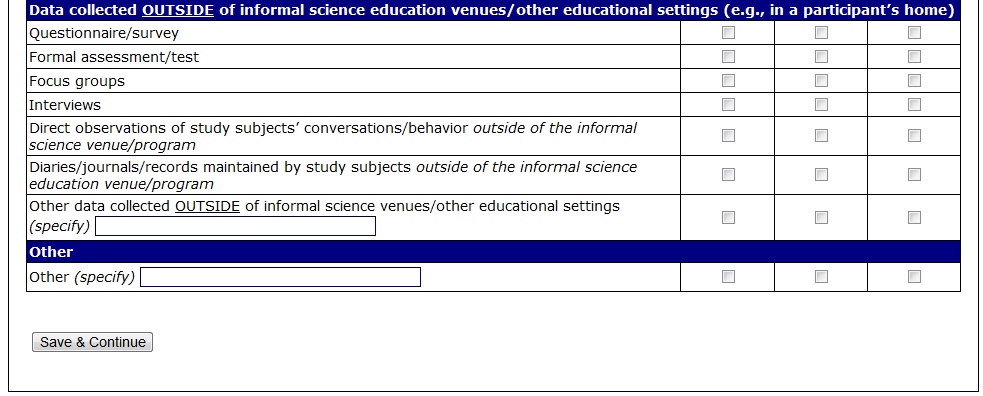Select second checkbox for Focus groups
983x396 pixels.
pyautogui.click(x=821, y=80)
